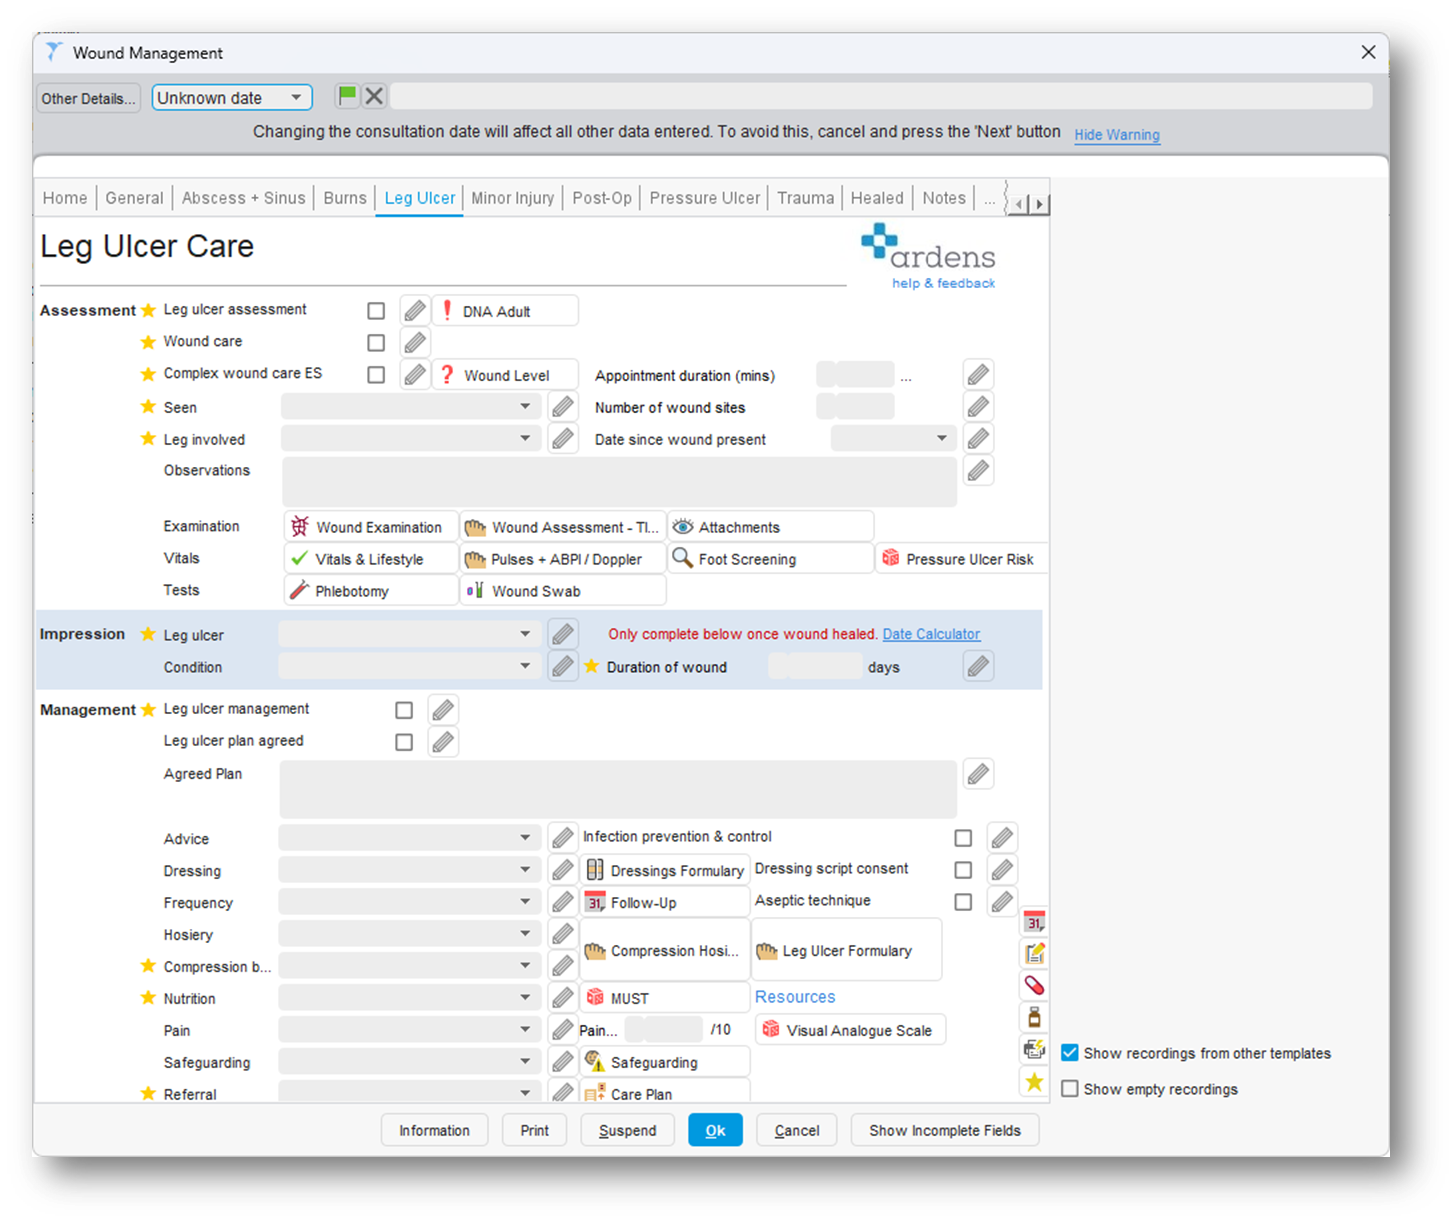Viewport: 1455px width, 1222px height.
Task: Open Vitals & Lifestyle template
Action: [x=371, y=559]
